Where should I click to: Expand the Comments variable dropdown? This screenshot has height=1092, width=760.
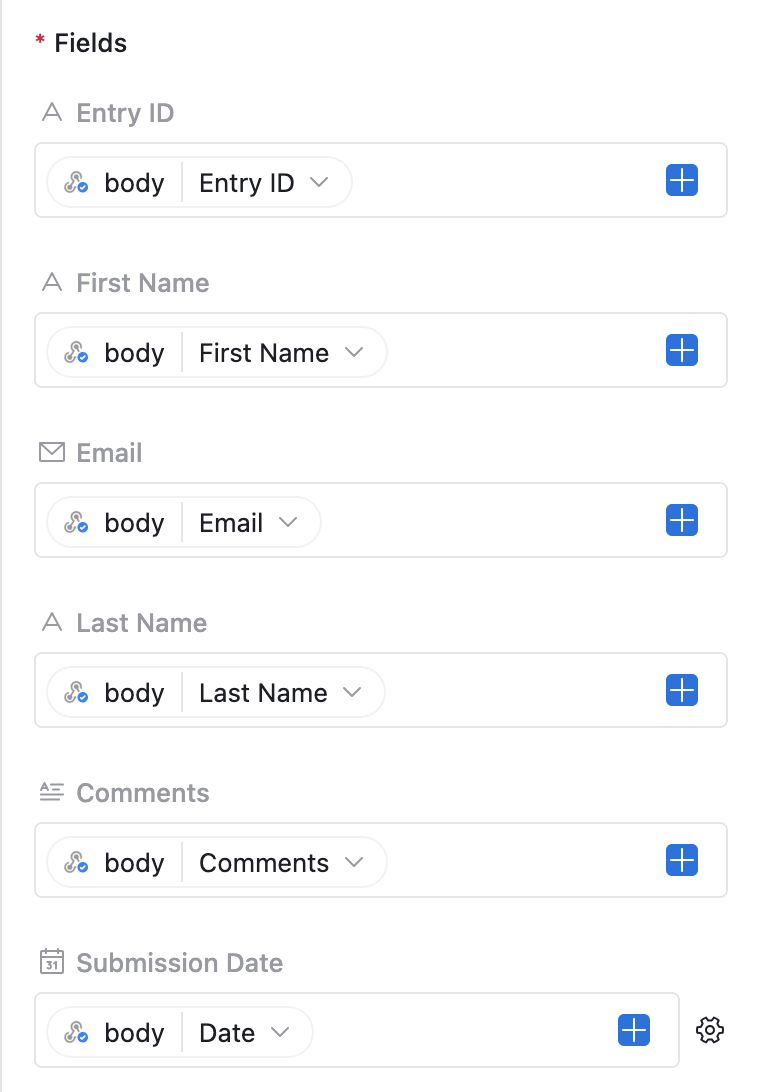click(353, 863)
